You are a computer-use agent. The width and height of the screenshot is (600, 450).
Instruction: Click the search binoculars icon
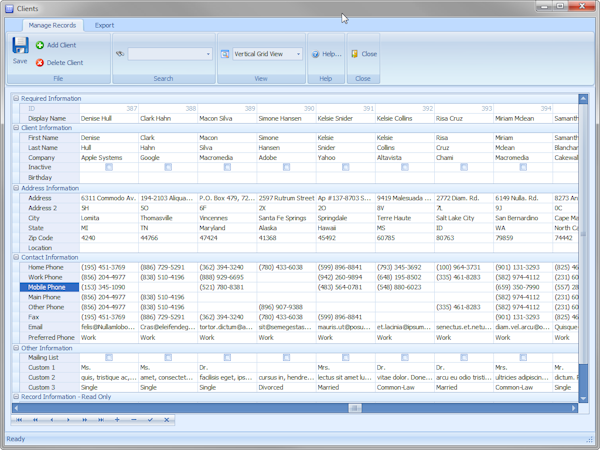coord(120,54)
